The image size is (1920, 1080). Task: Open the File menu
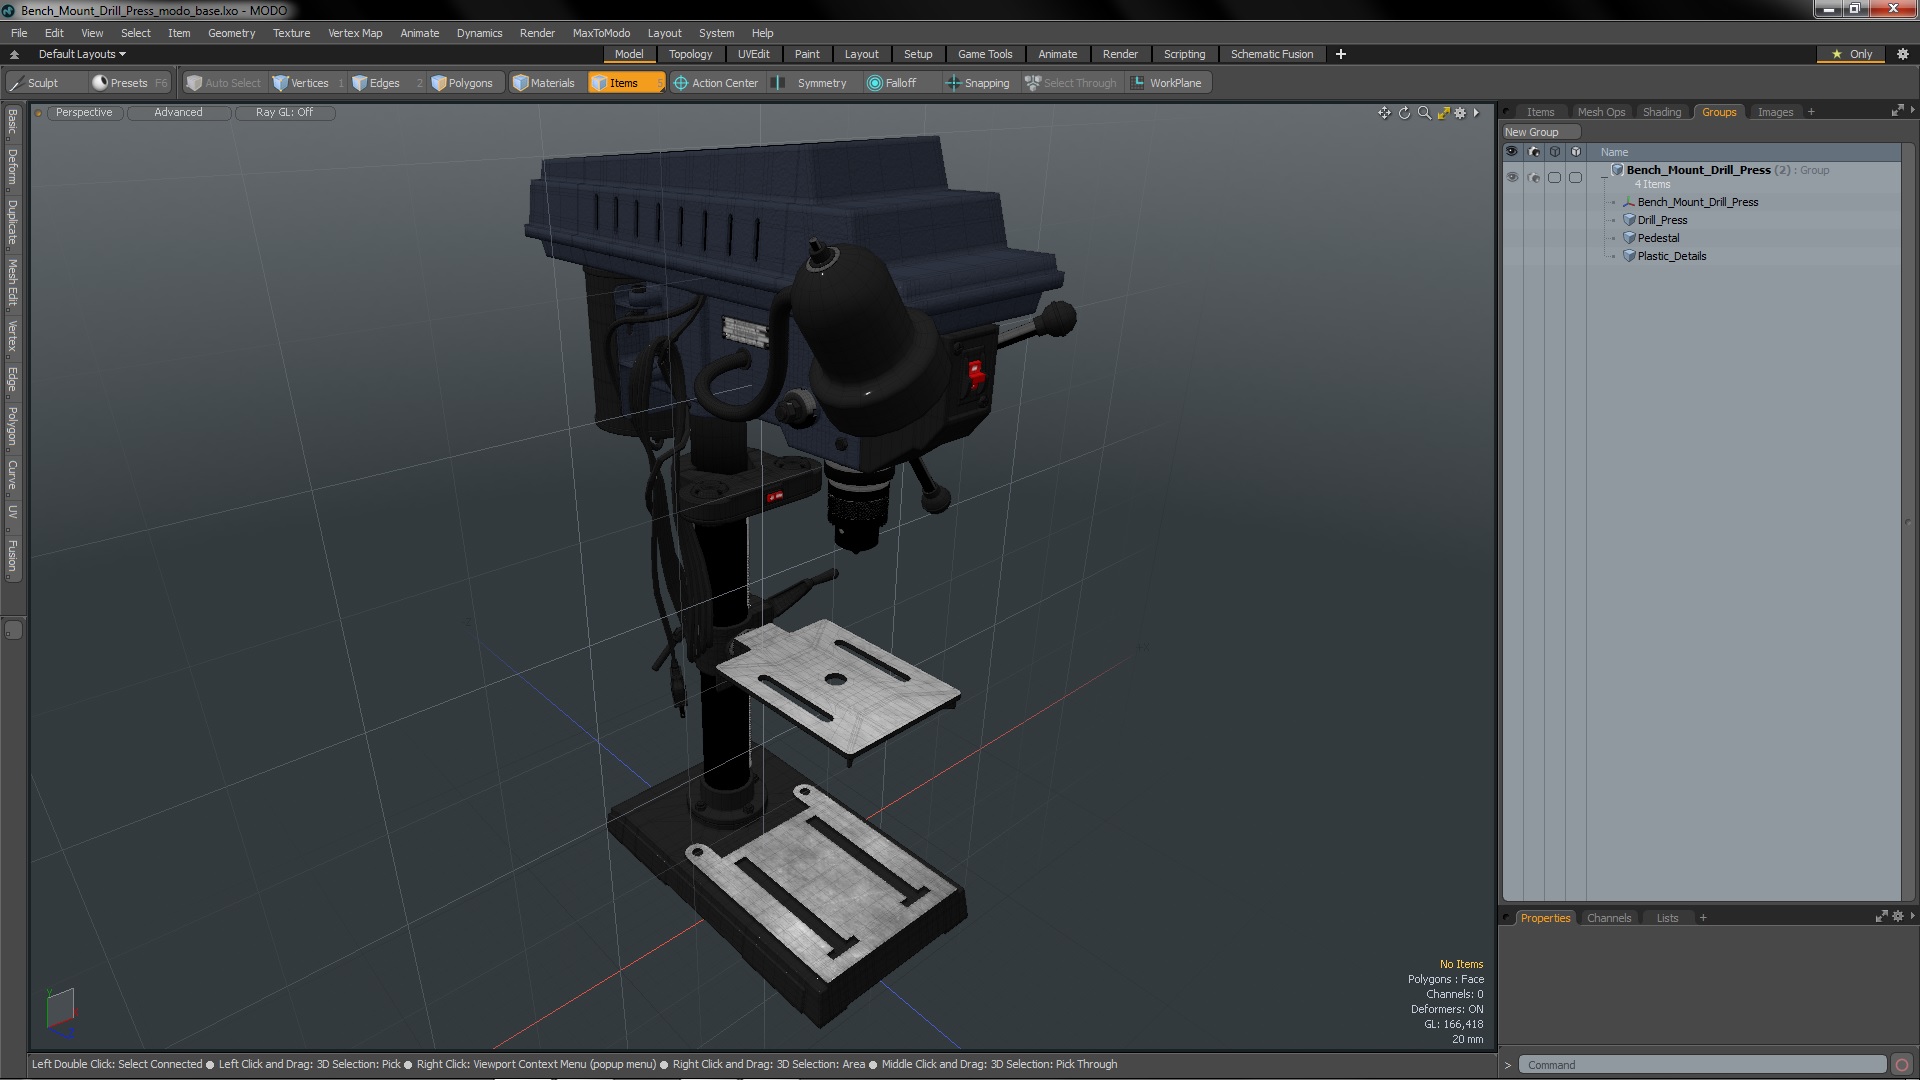(x=19, y=33)
